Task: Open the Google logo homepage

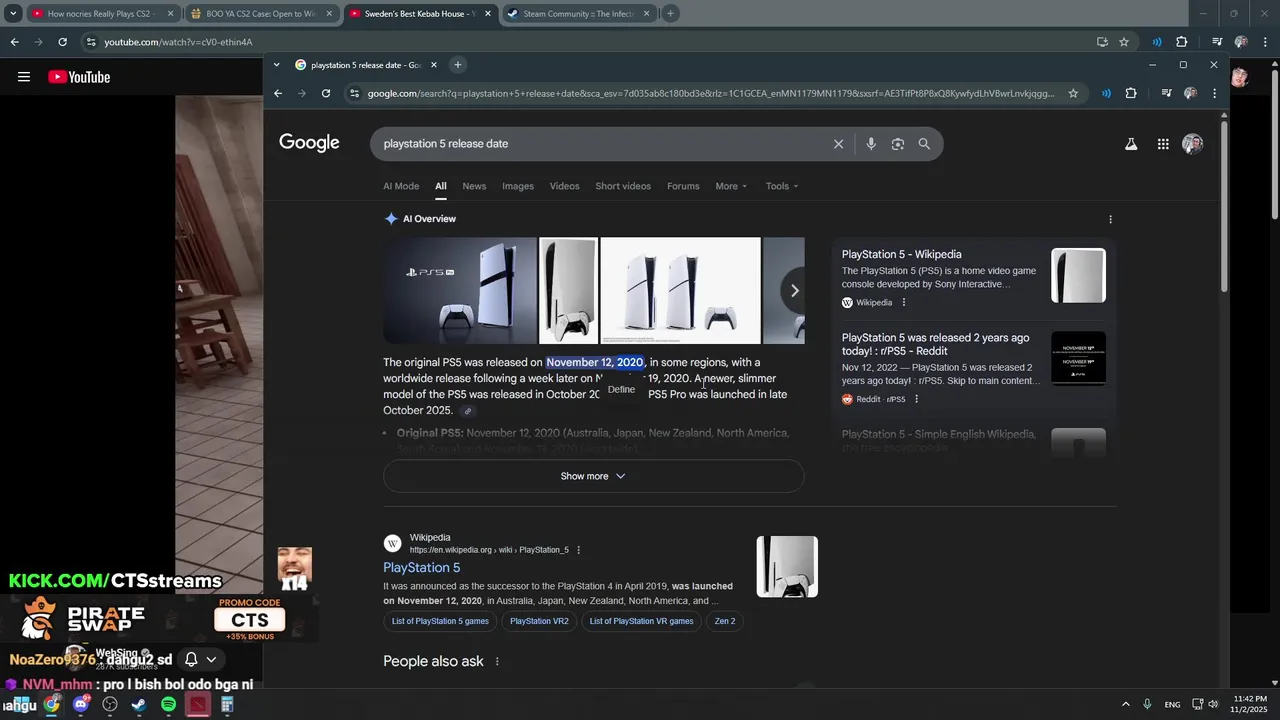Action: pyautogui.click(x=309, y=143)
